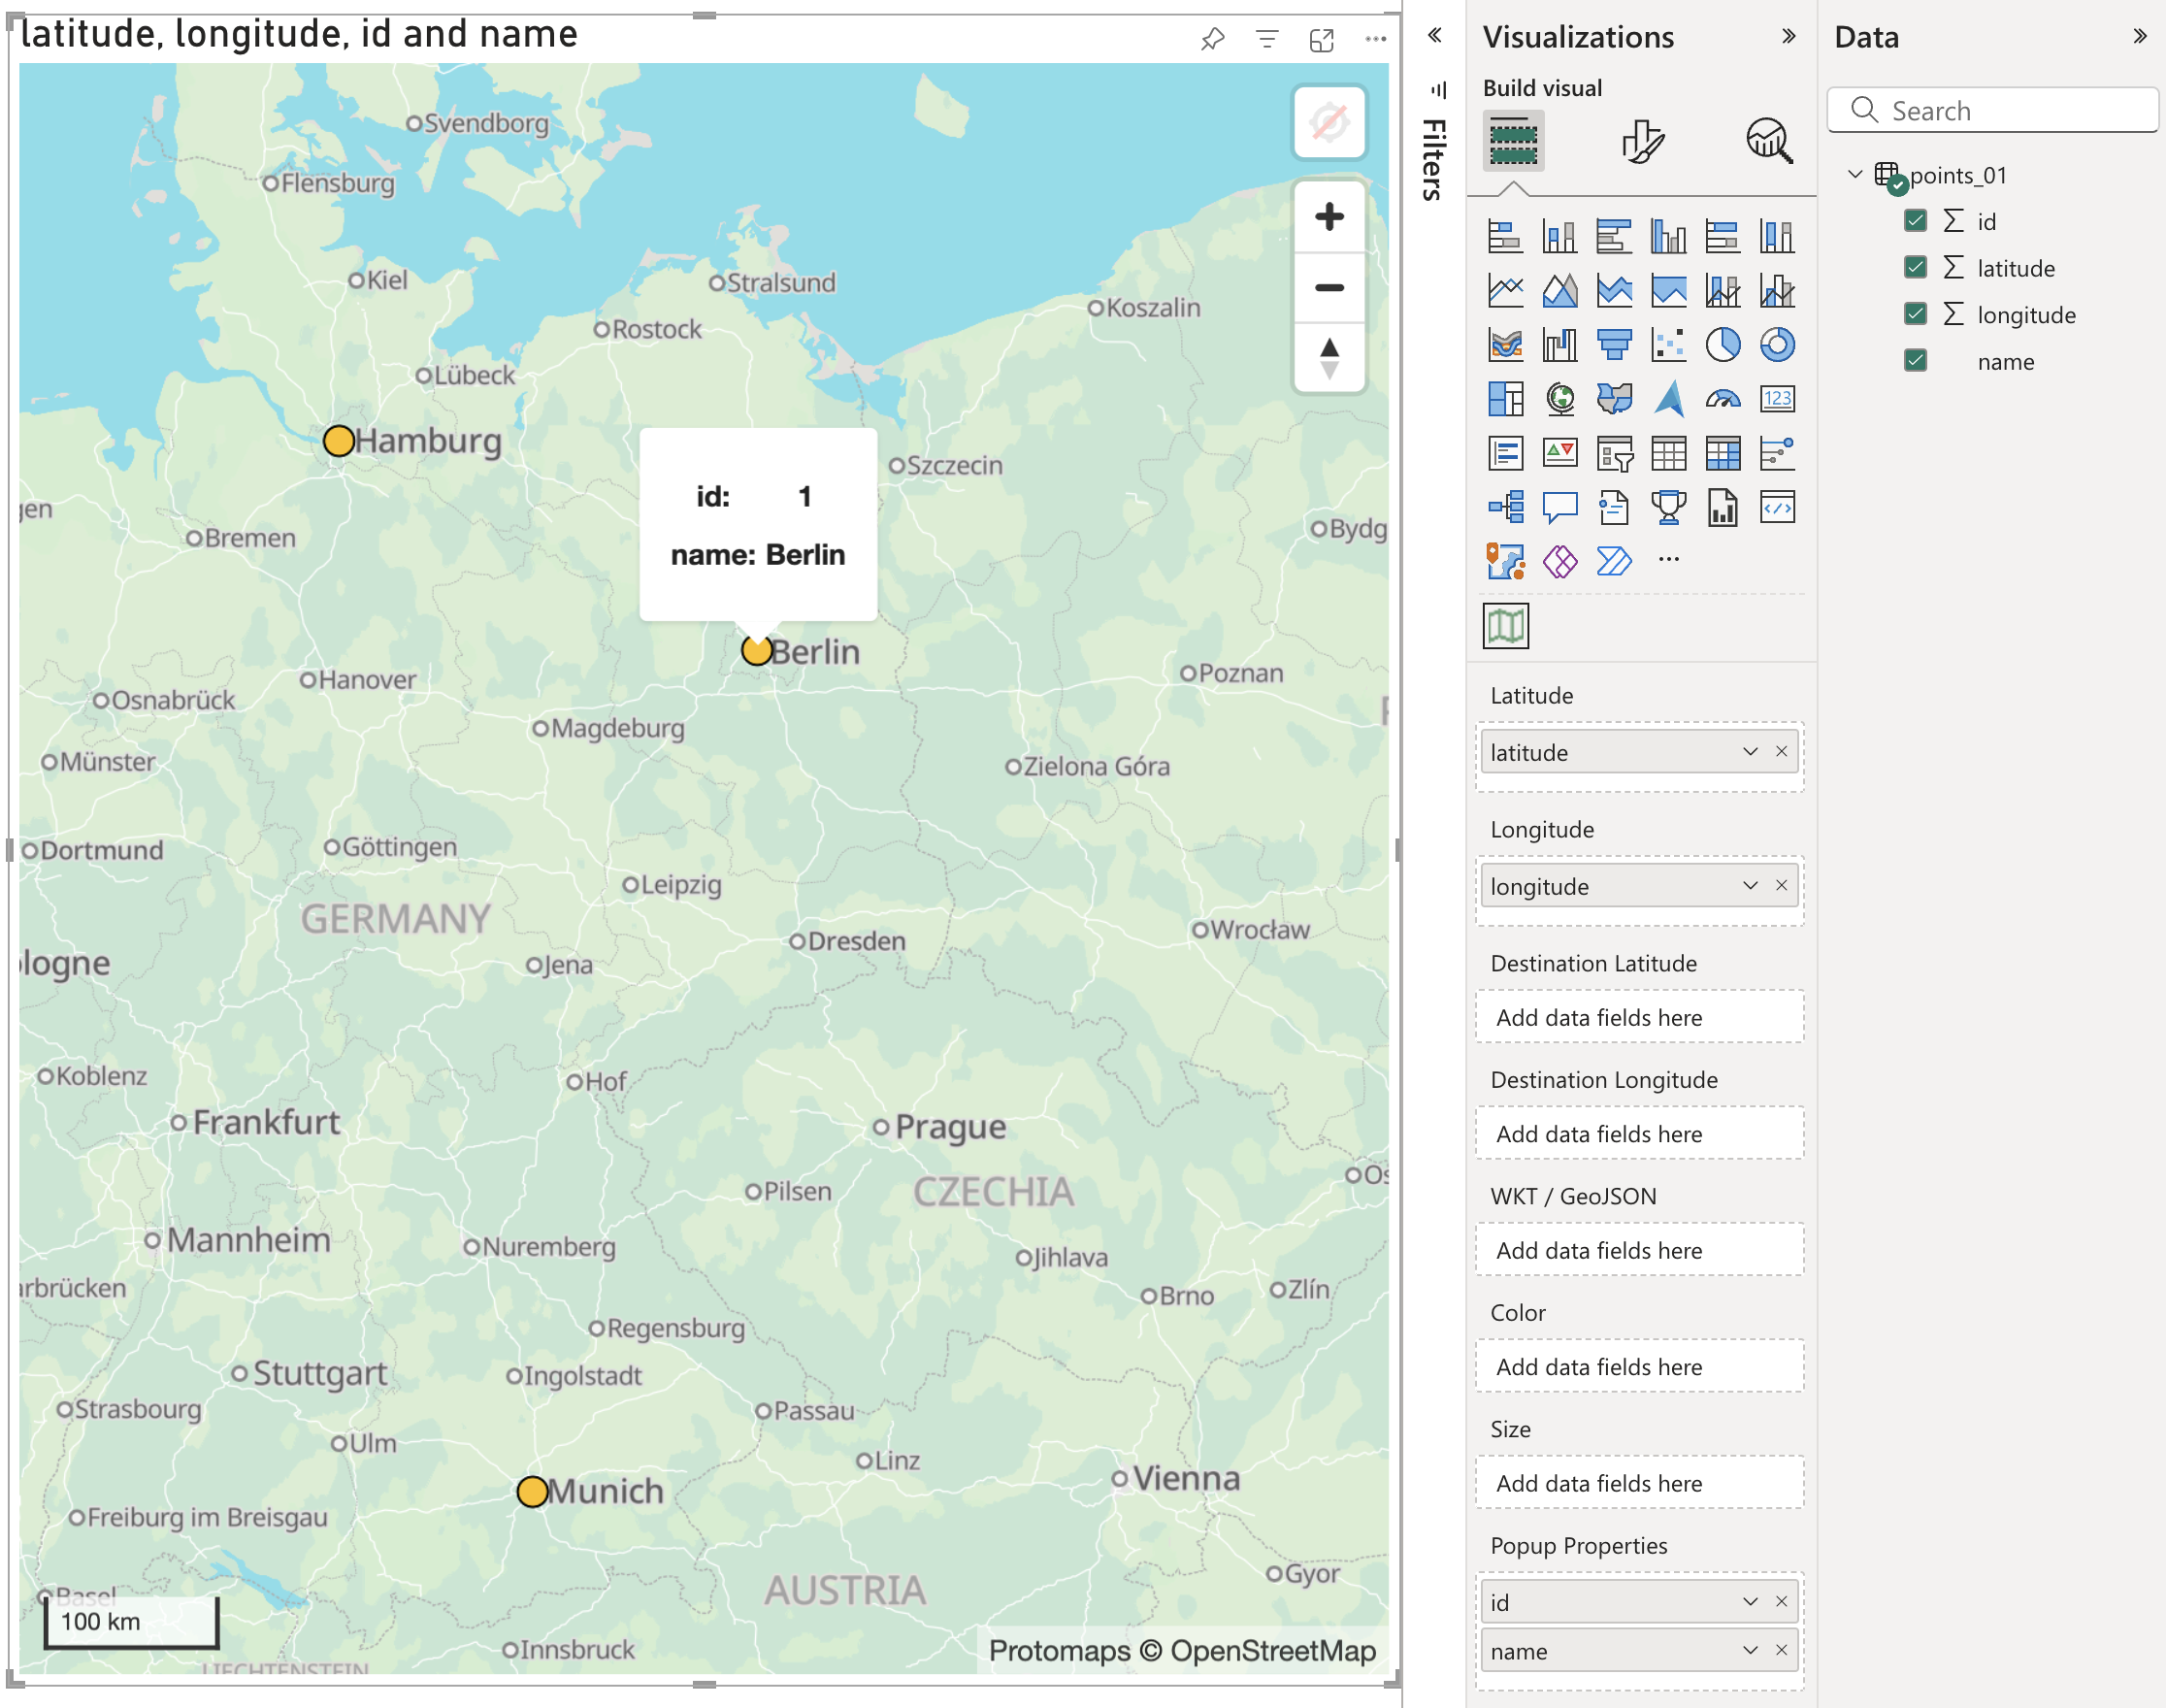
Task: Choose the Card visual
Action: click(1777, 399)
